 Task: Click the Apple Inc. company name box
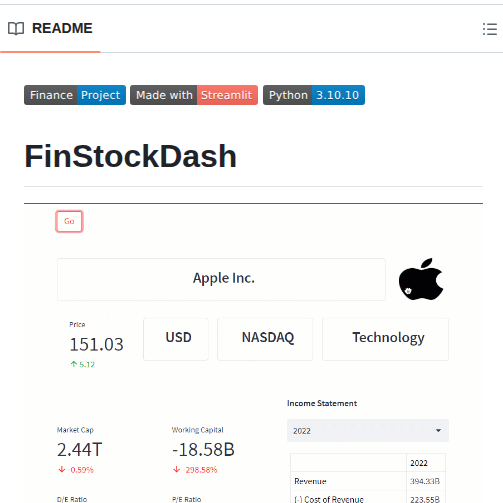221,279
